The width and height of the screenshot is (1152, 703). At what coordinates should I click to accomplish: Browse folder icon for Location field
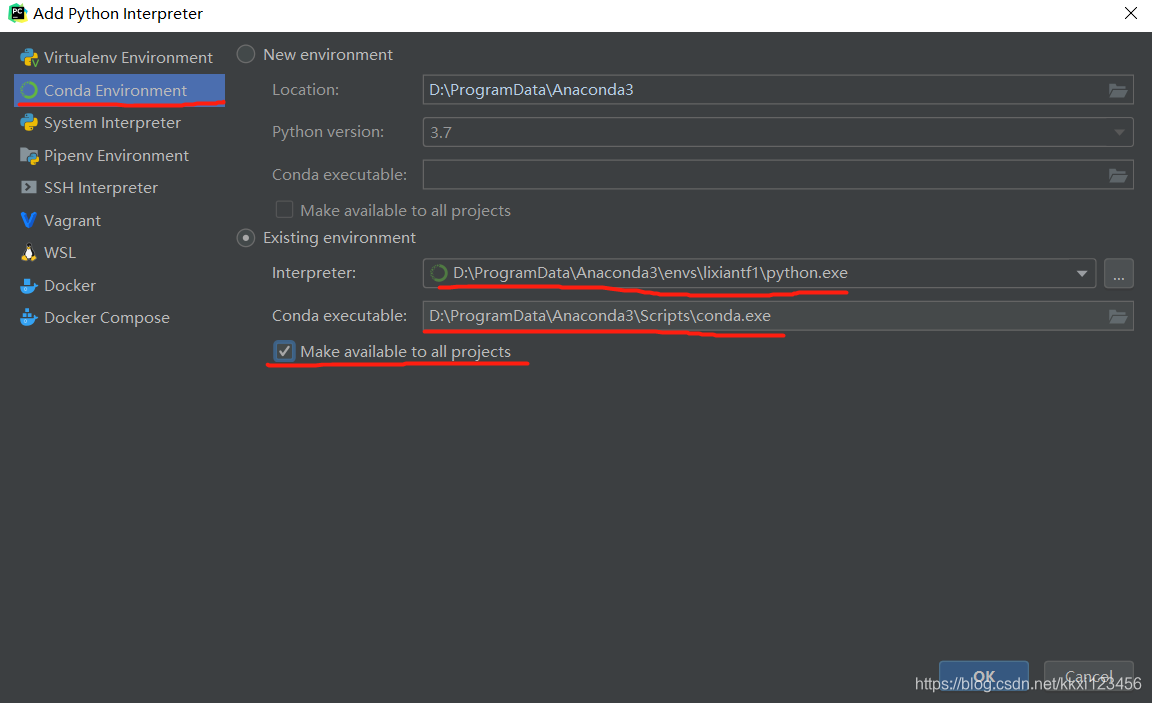(x=1117, y=90)
